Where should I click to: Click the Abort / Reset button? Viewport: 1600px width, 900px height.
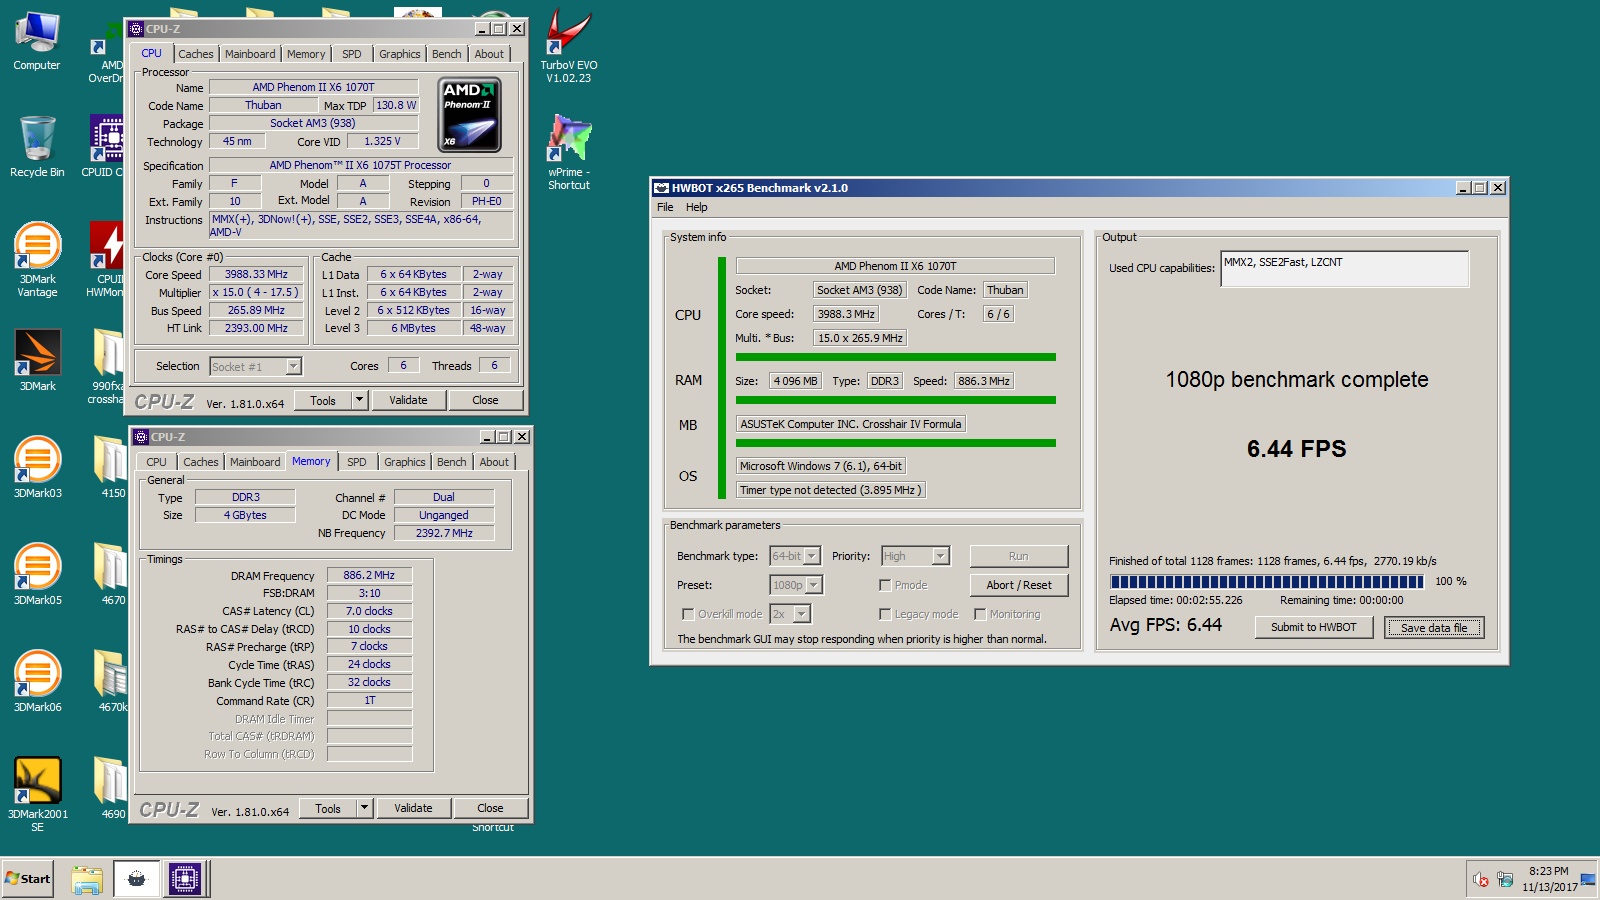coord(1019,585)
